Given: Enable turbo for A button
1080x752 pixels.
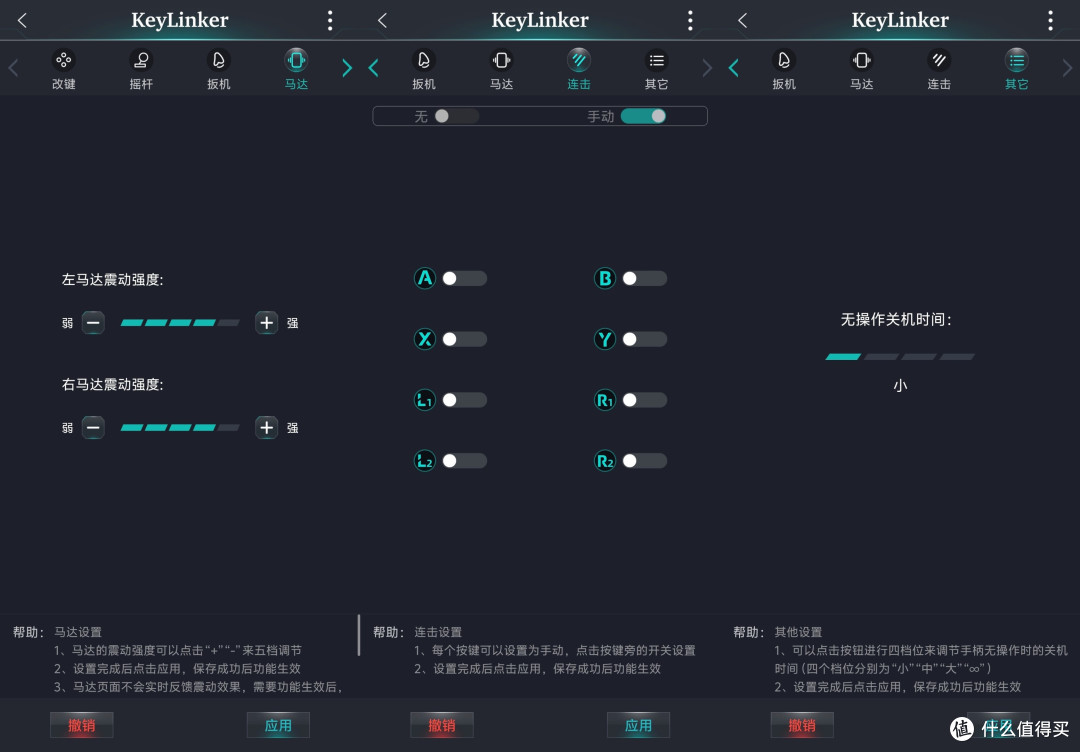Looking at the screenshot, I should point(464,278).
